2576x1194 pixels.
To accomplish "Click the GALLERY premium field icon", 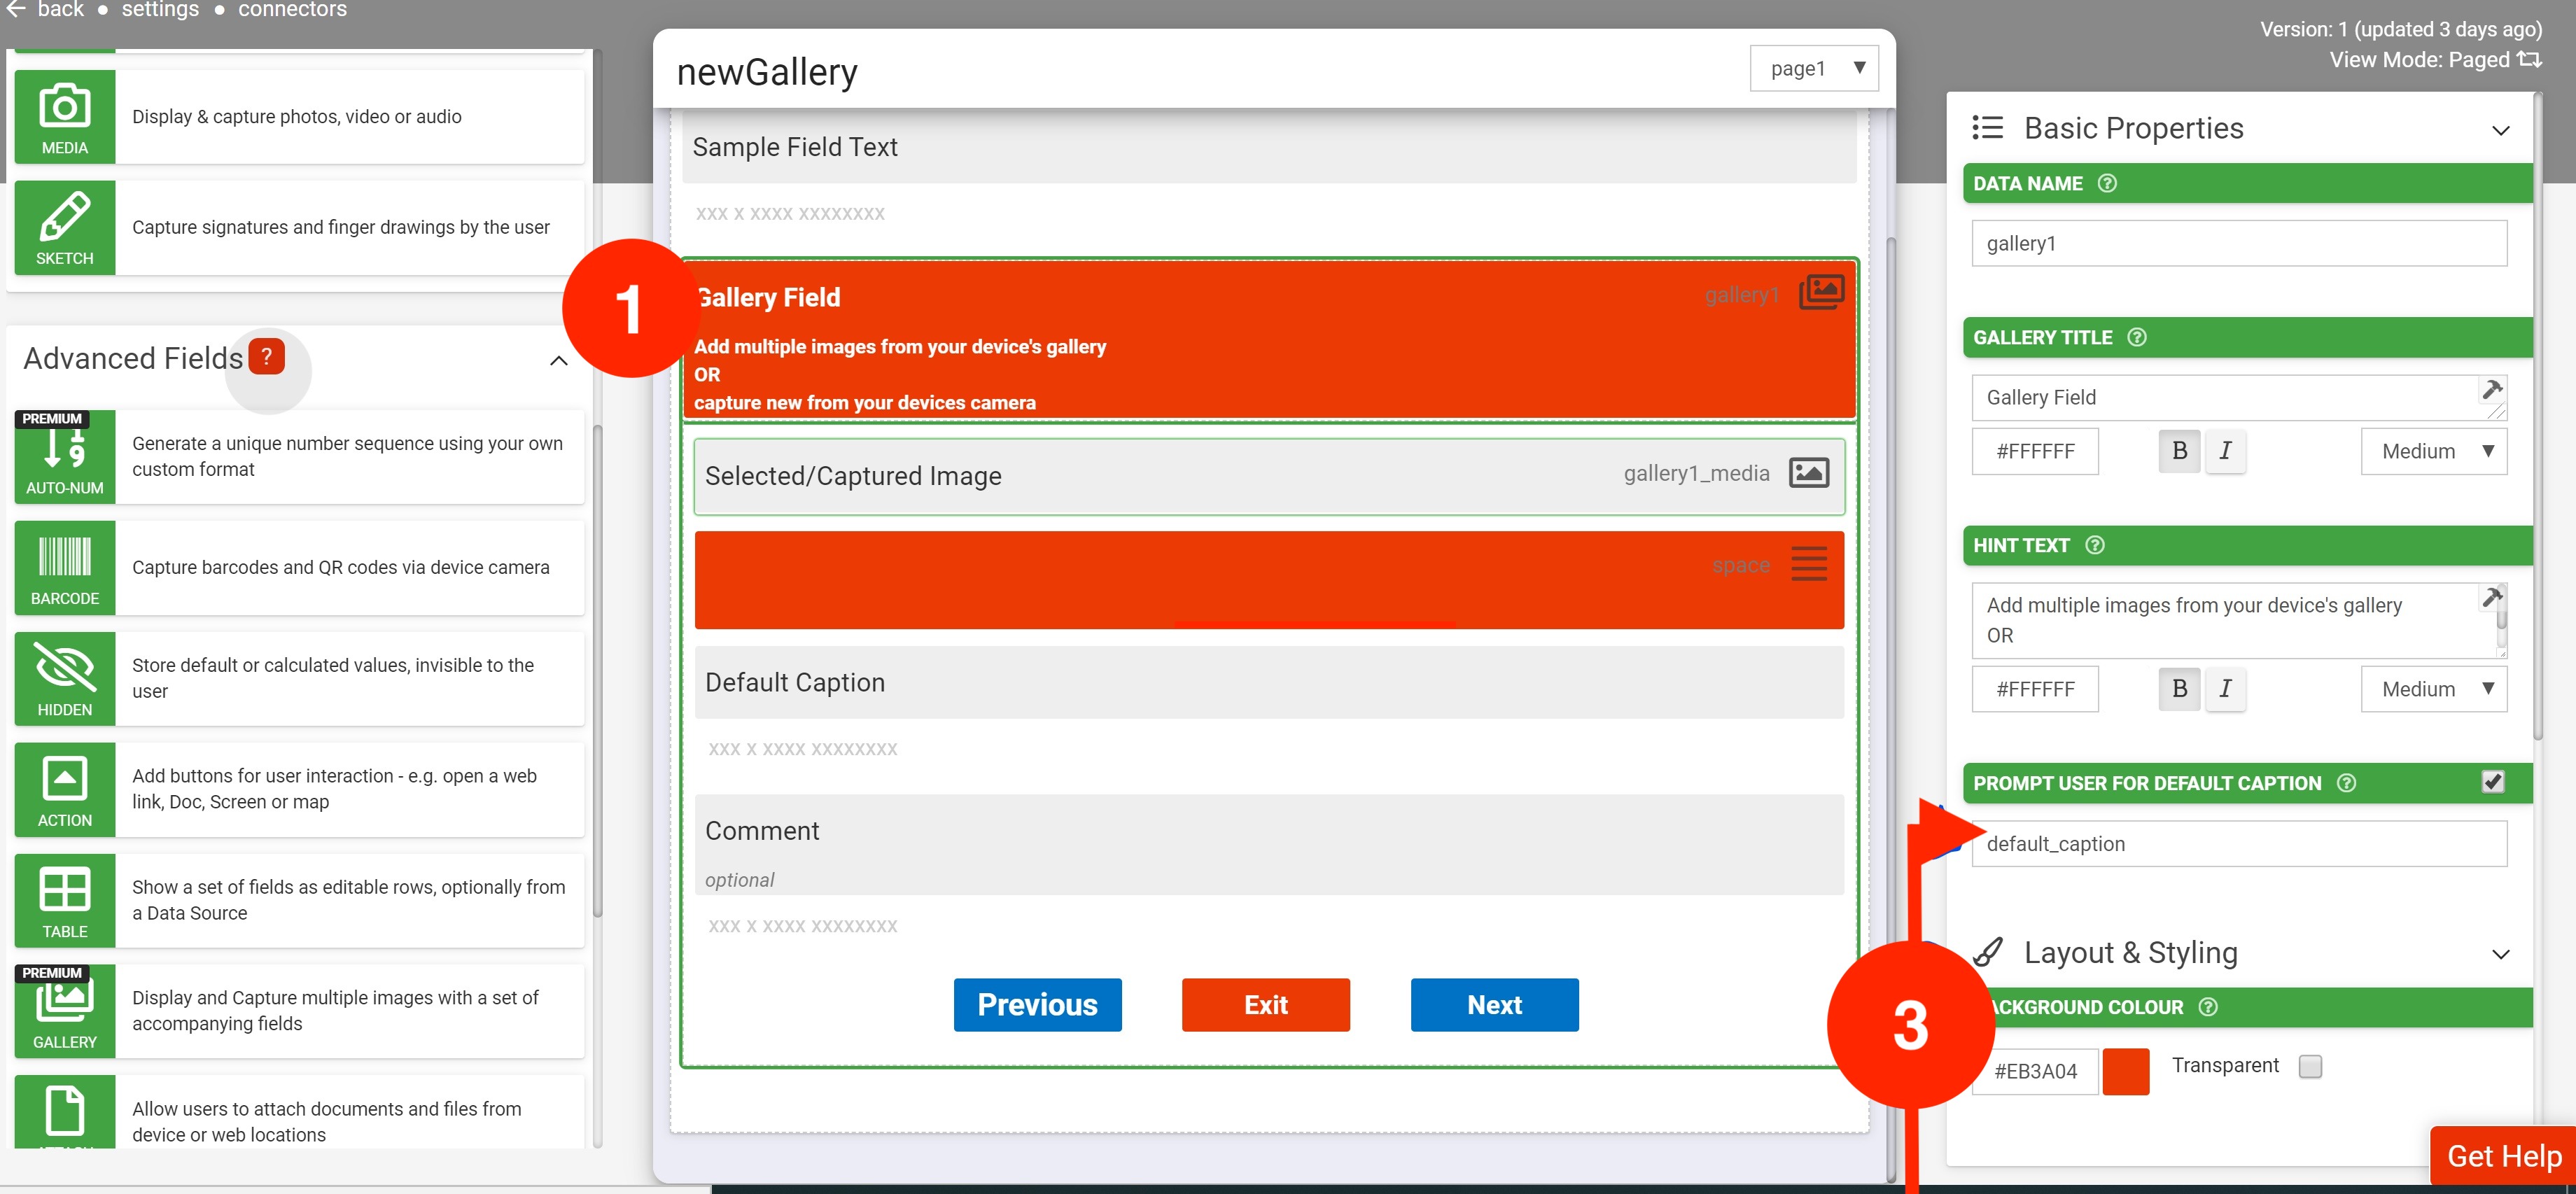I will click(65, 1011).
